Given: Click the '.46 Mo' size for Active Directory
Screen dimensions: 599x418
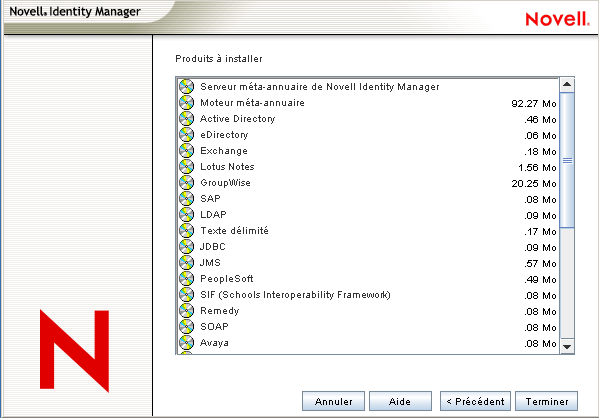Looking at the screenshot, I should point(540,120).
